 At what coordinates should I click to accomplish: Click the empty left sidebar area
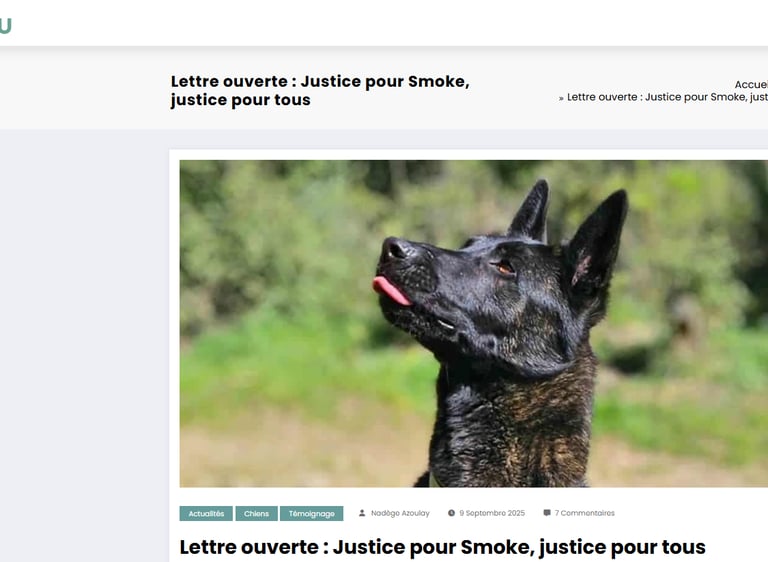[84, 343]
